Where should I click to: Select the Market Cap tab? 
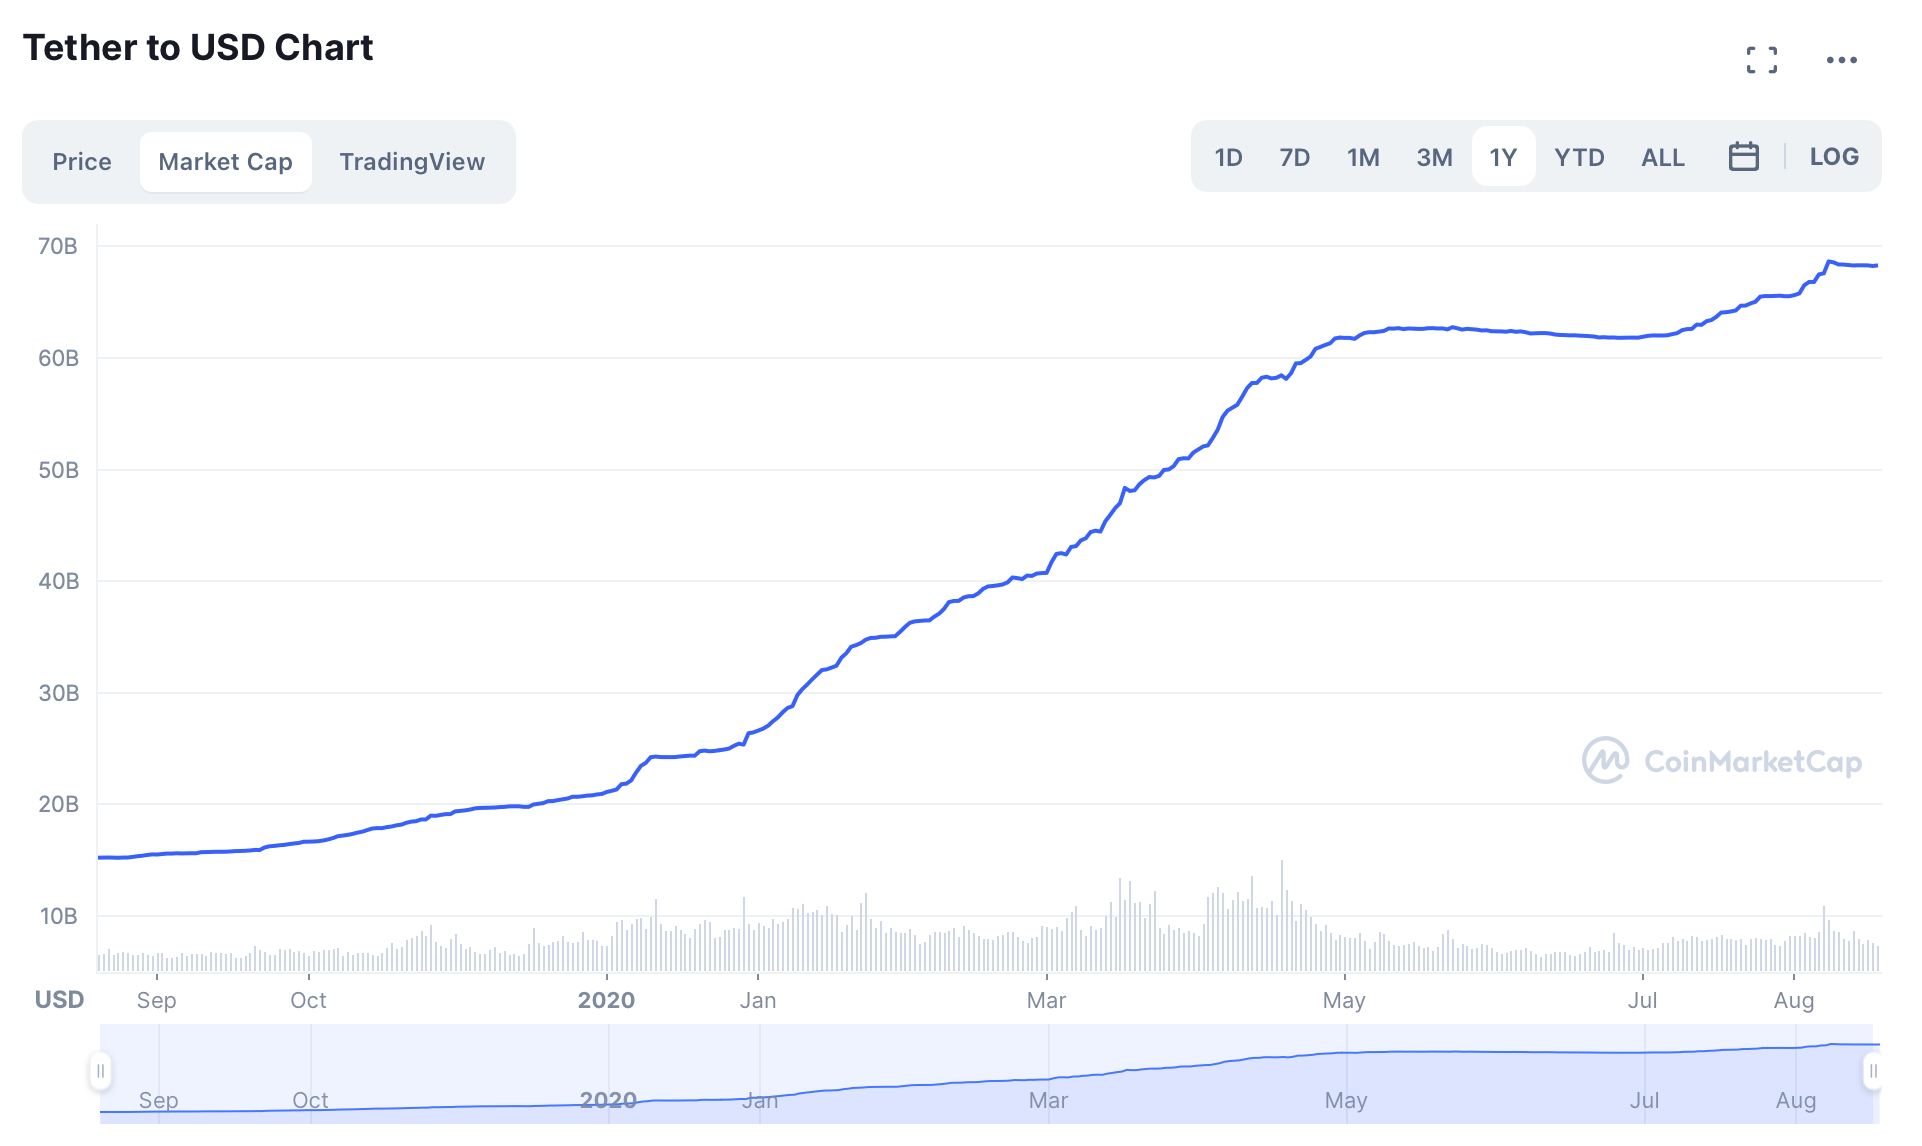[226, 162]
